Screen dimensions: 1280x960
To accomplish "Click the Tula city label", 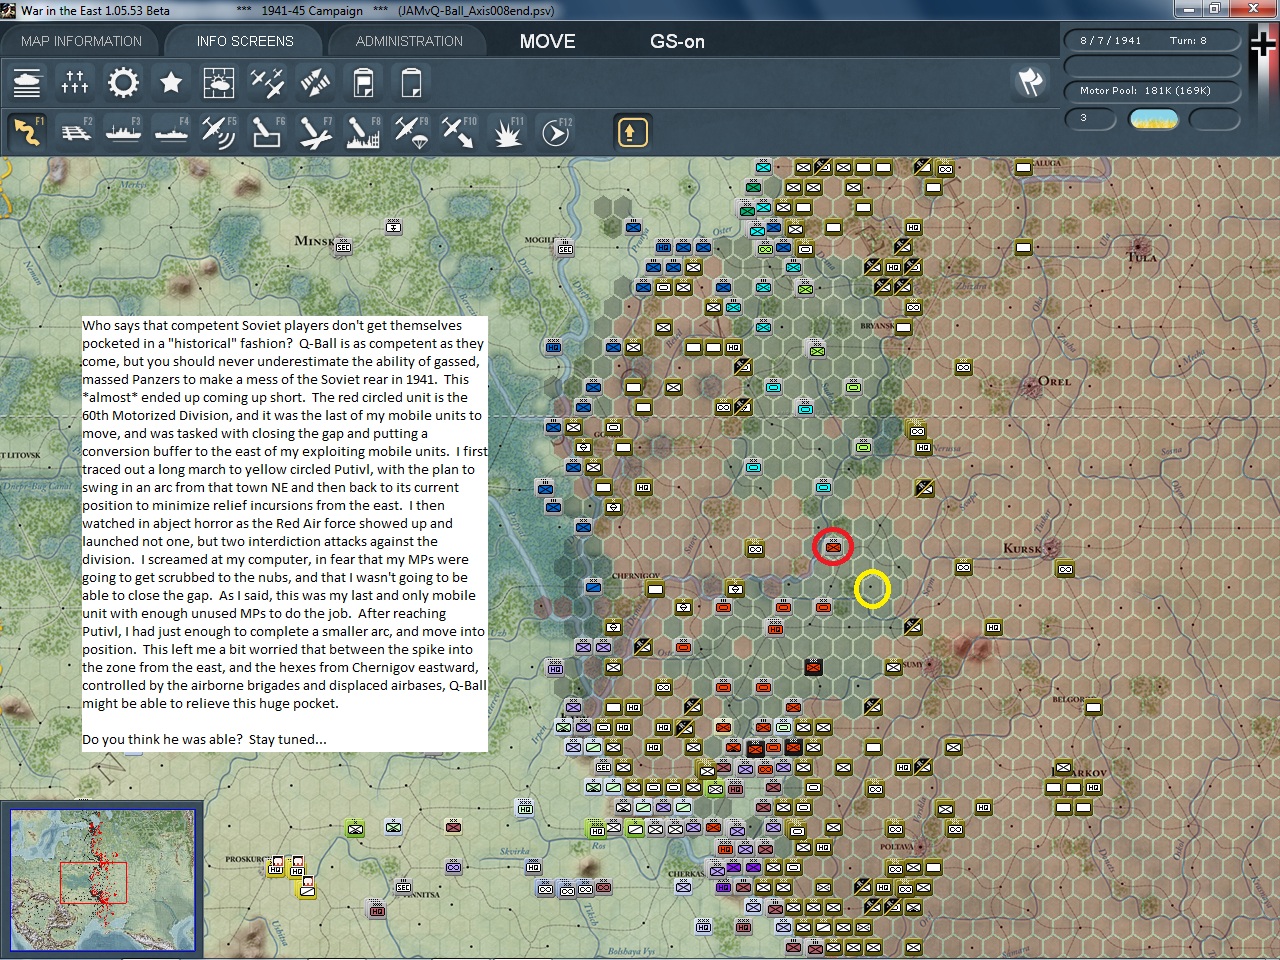I will click(x=1142, y=257).
